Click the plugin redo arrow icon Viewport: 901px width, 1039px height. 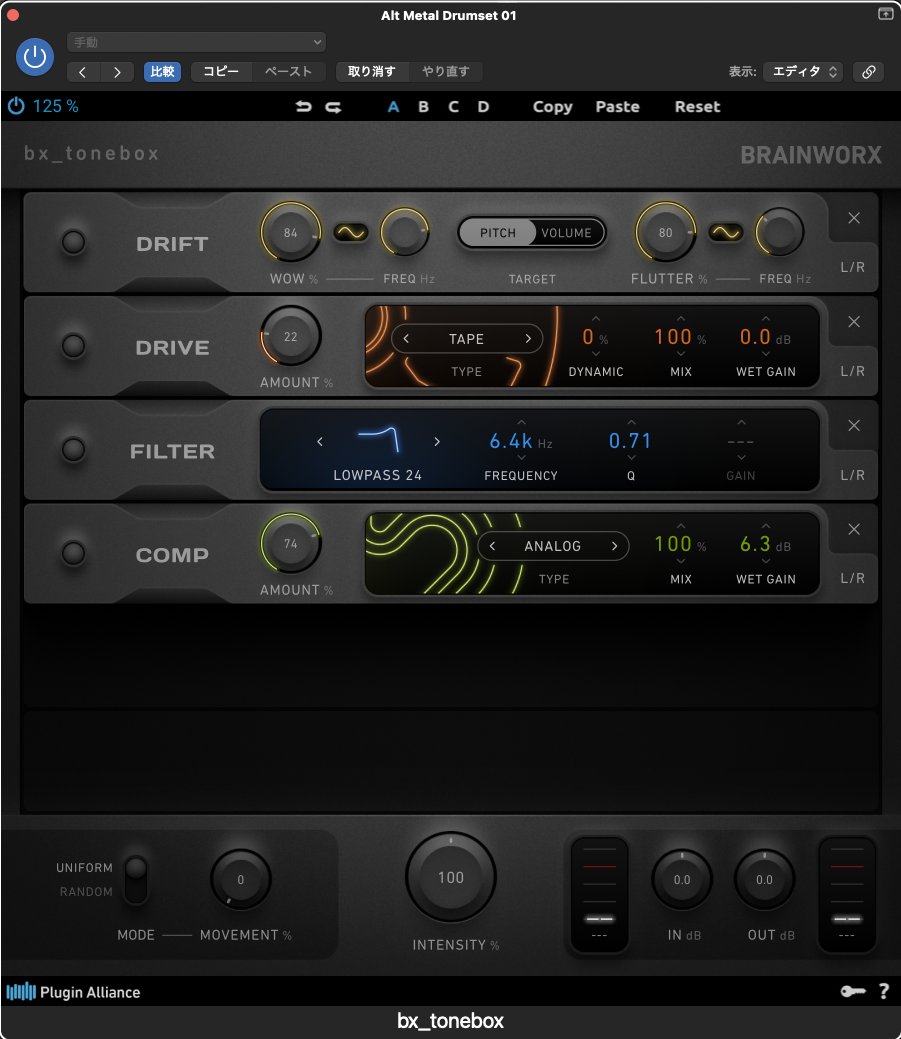(333, 107)
